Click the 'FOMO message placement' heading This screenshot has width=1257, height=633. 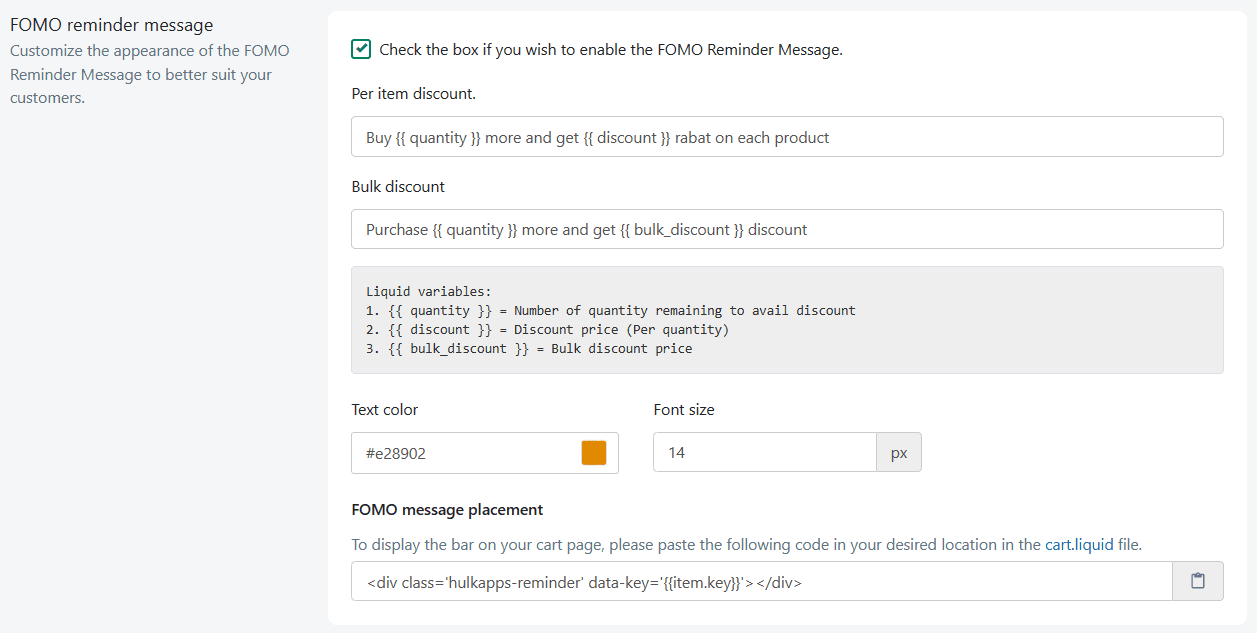point(447,510)
